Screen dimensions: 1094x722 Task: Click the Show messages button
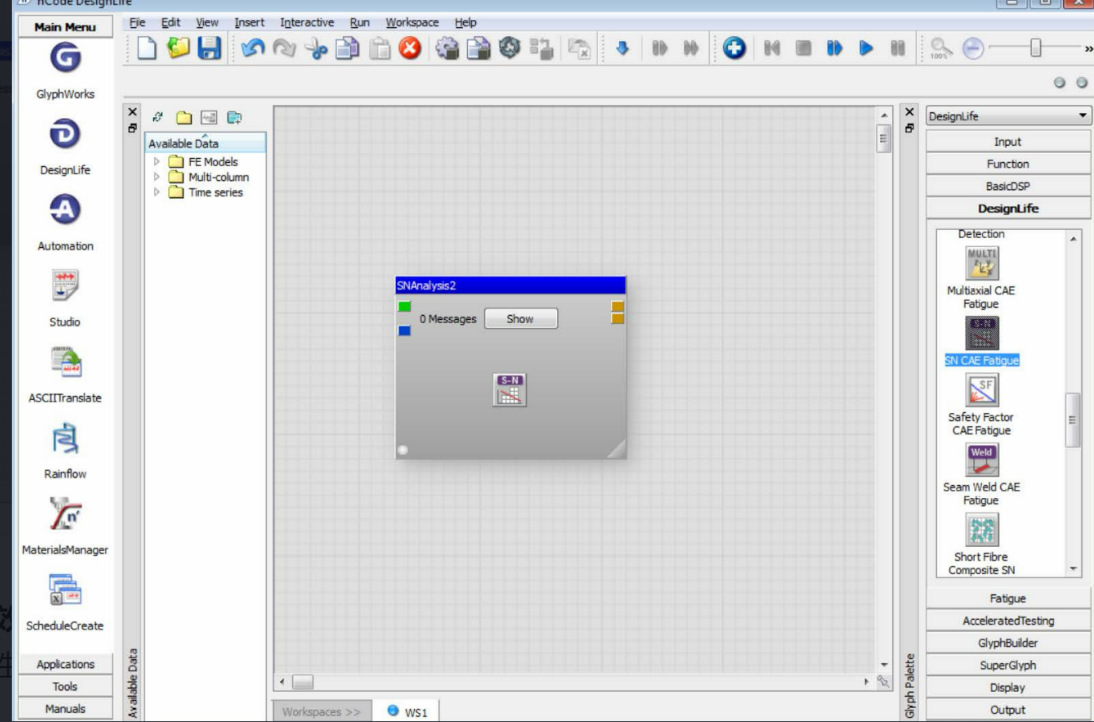point(520,319)
